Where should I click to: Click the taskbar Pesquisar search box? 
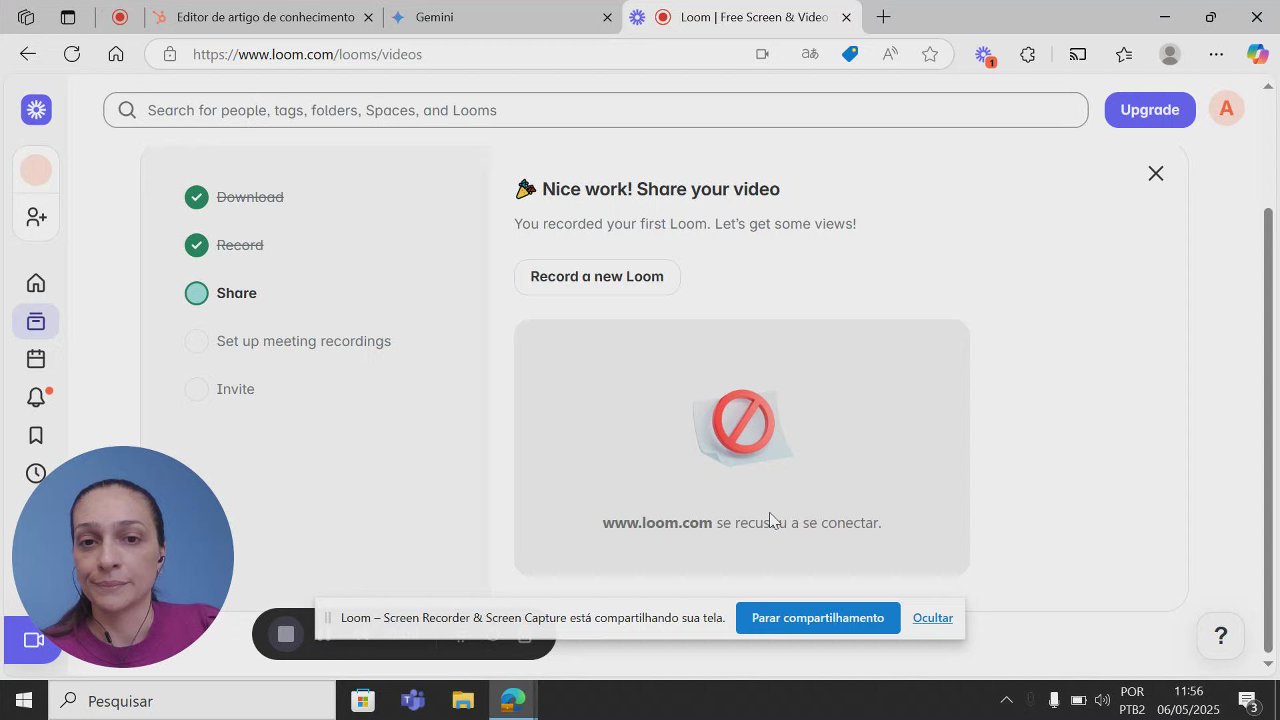(192, 701)
